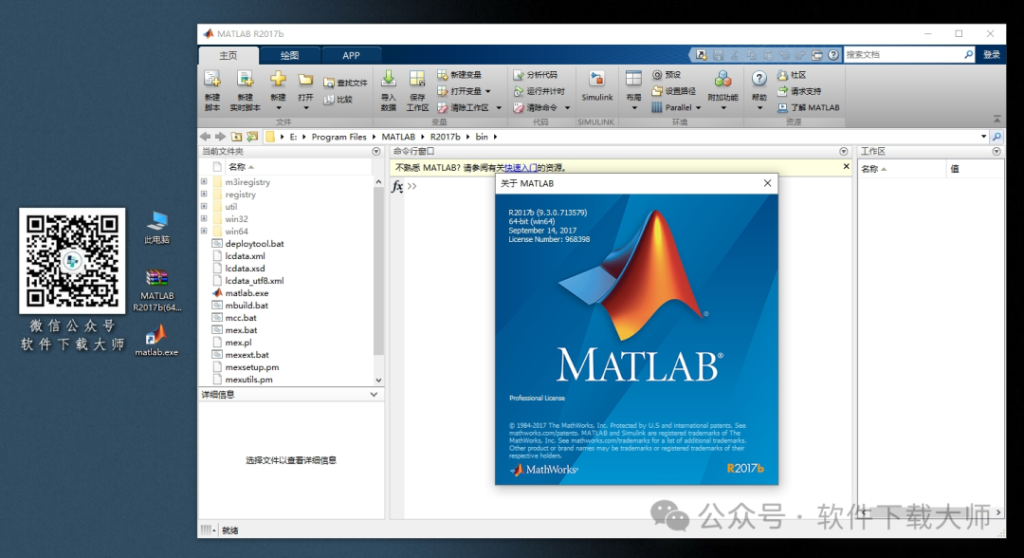
Task: Run 分析代码 analyze code
Action: [x=536, y=75]
